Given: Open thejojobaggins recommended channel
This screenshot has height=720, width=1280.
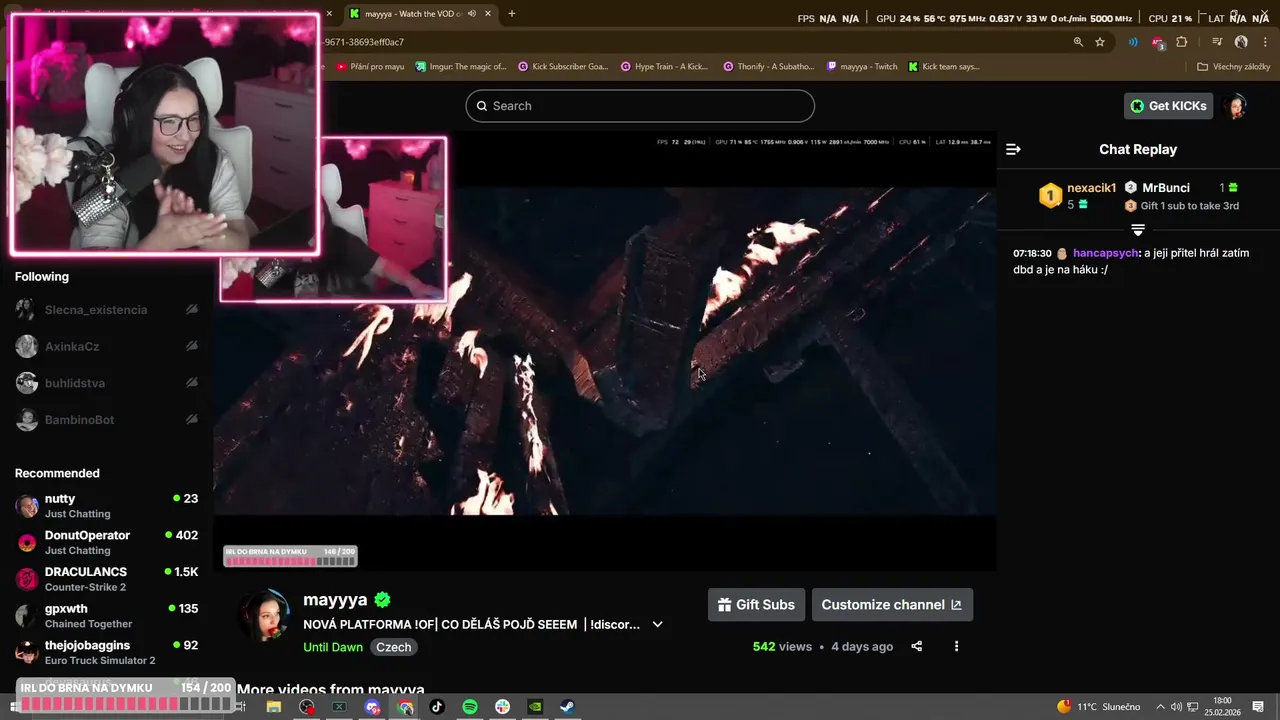Looking at the screenshot, I should [106, 652].
